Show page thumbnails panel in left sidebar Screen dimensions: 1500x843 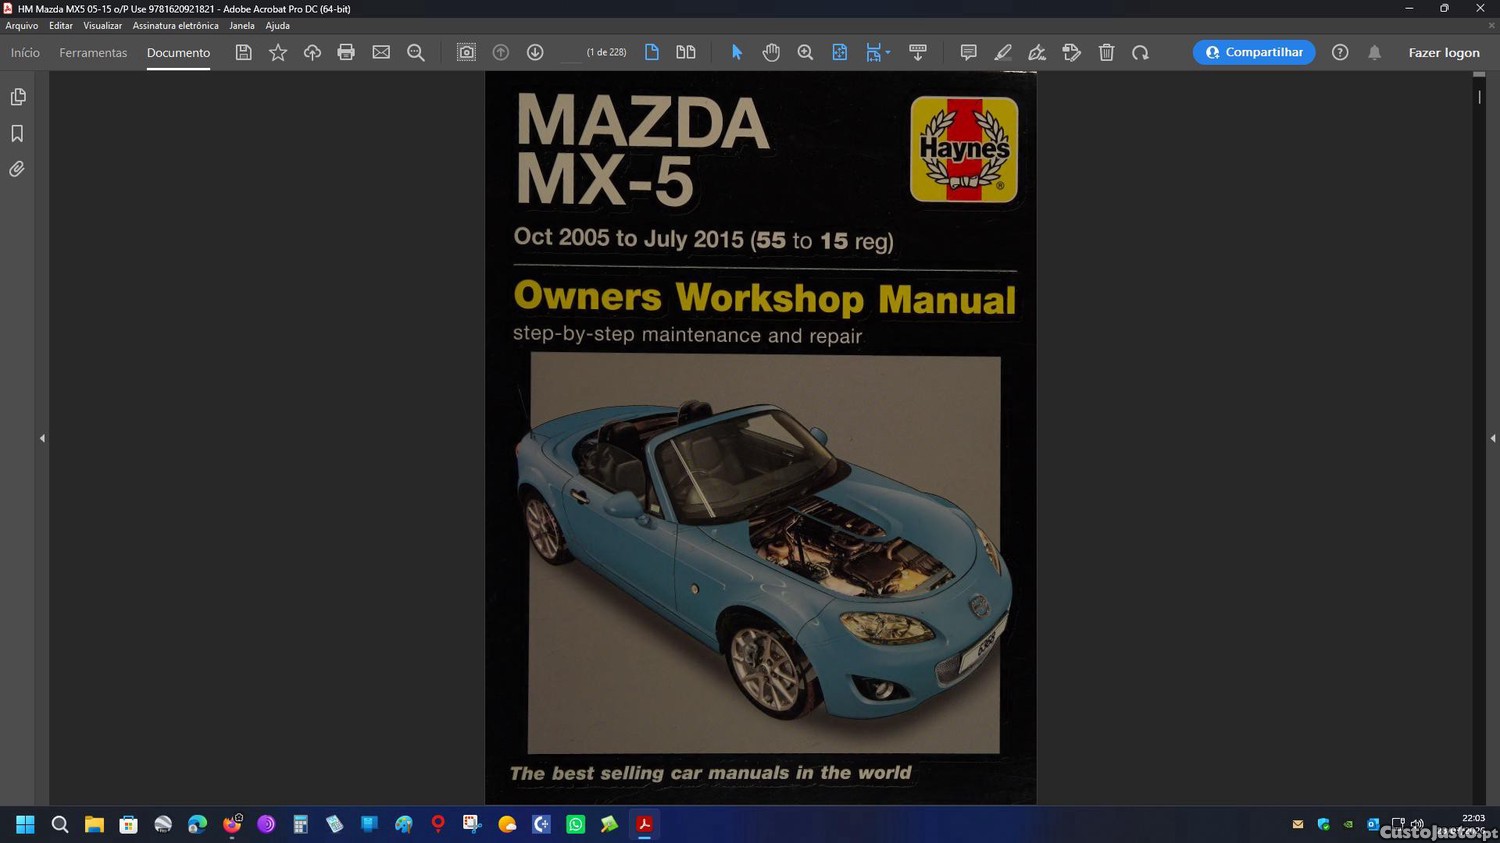click(18, 97)
